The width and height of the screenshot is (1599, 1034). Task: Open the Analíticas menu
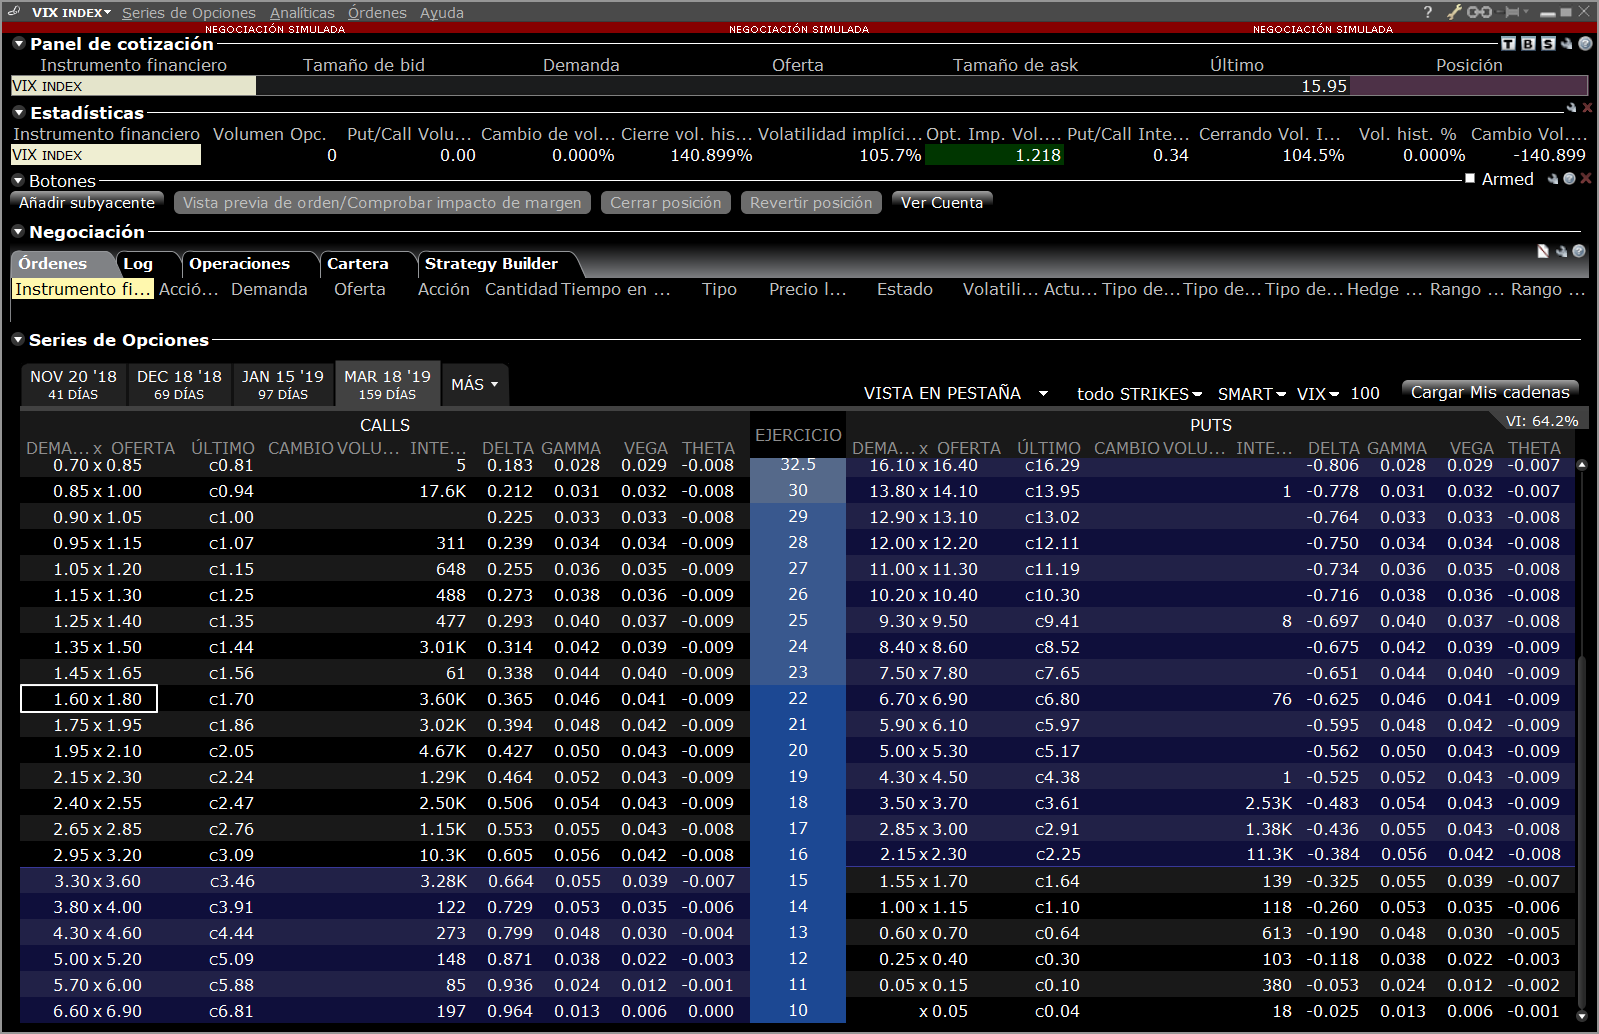pyautogui.click(x=302, y=13)
